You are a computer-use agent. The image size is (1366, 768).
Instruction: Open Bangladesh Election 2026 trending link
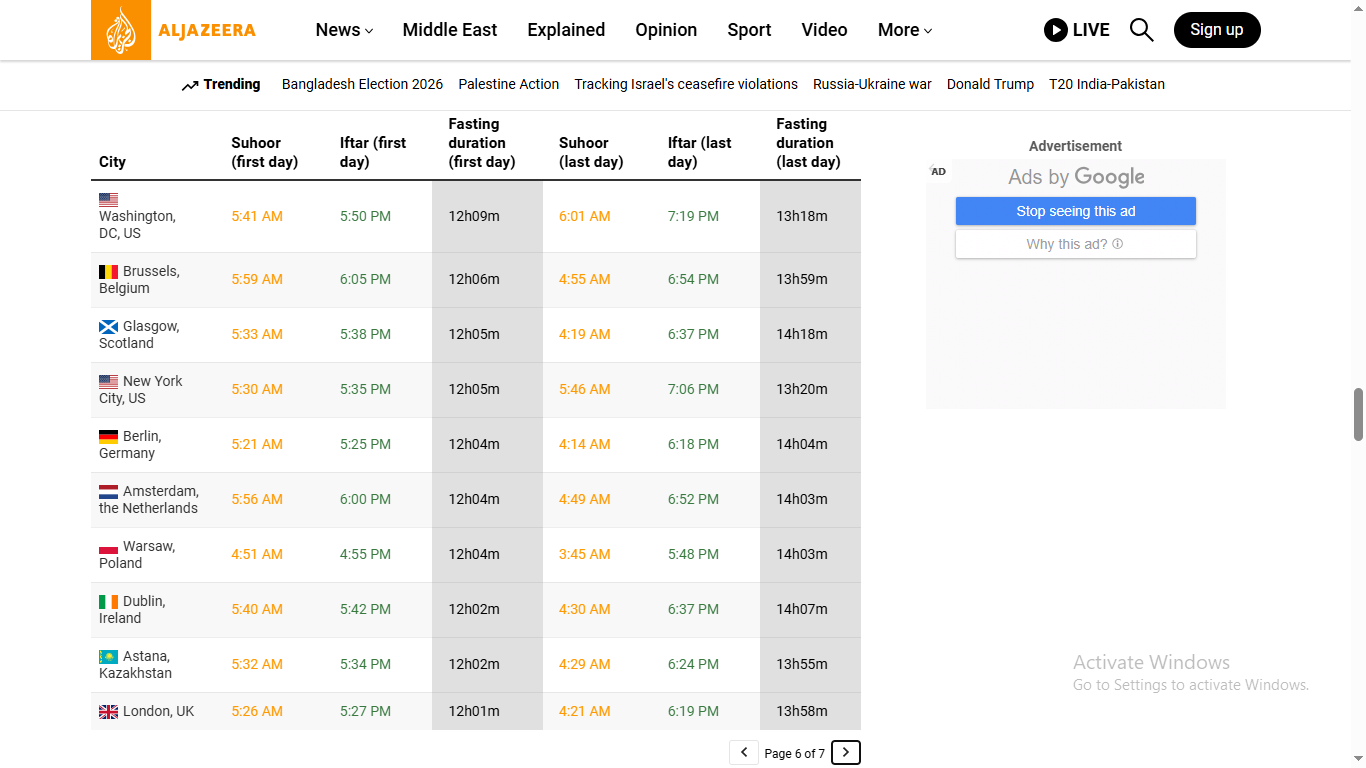(362, 84)
